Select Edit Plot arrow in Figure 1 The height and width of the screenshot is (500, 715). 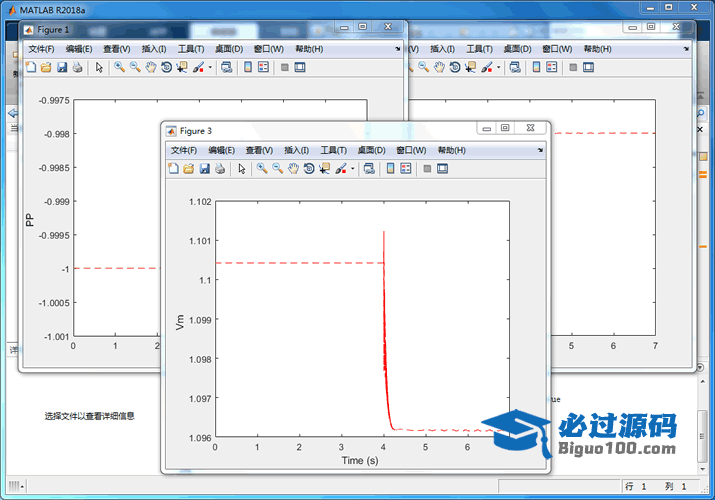tap(99, 68)
